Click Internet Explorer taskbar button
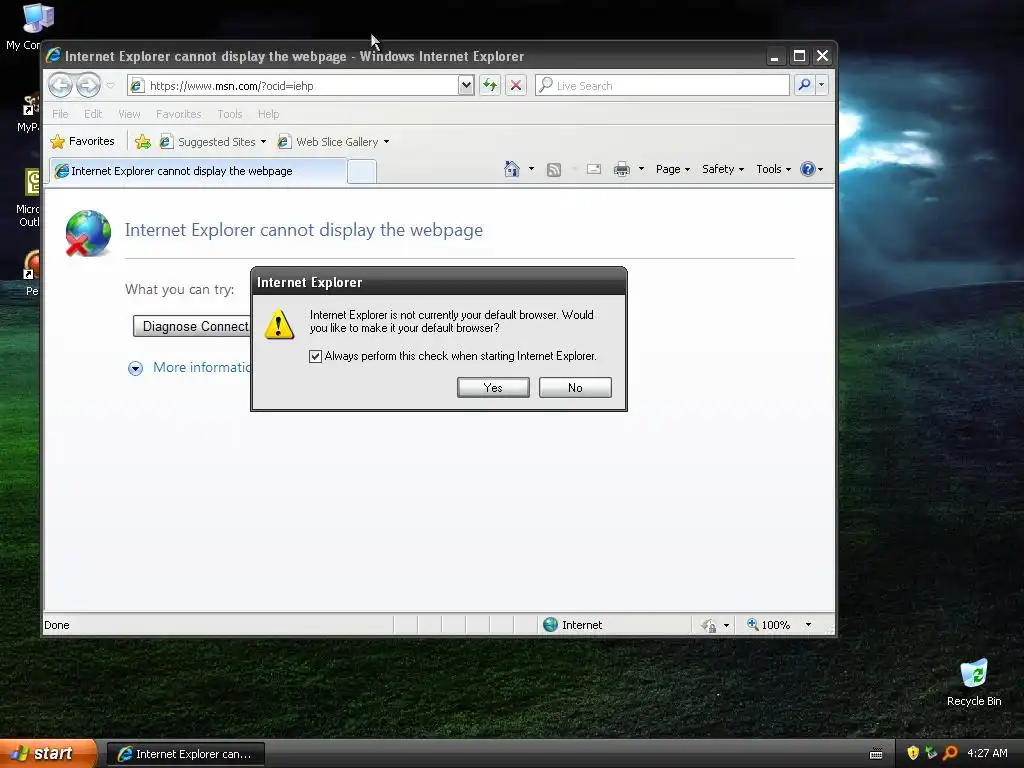Image resolution: width=1024 pixels, height=768 pixels. (185, 754)
